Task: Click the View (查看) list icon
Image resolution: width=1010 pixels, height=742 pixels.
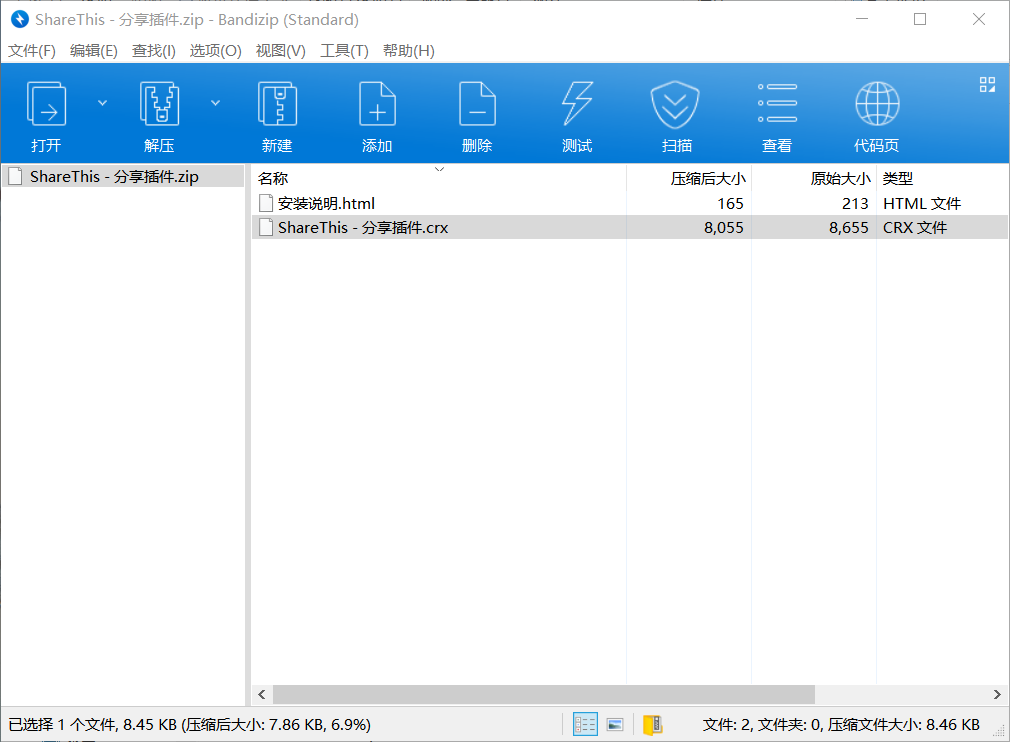Action: tap(777, 103)
